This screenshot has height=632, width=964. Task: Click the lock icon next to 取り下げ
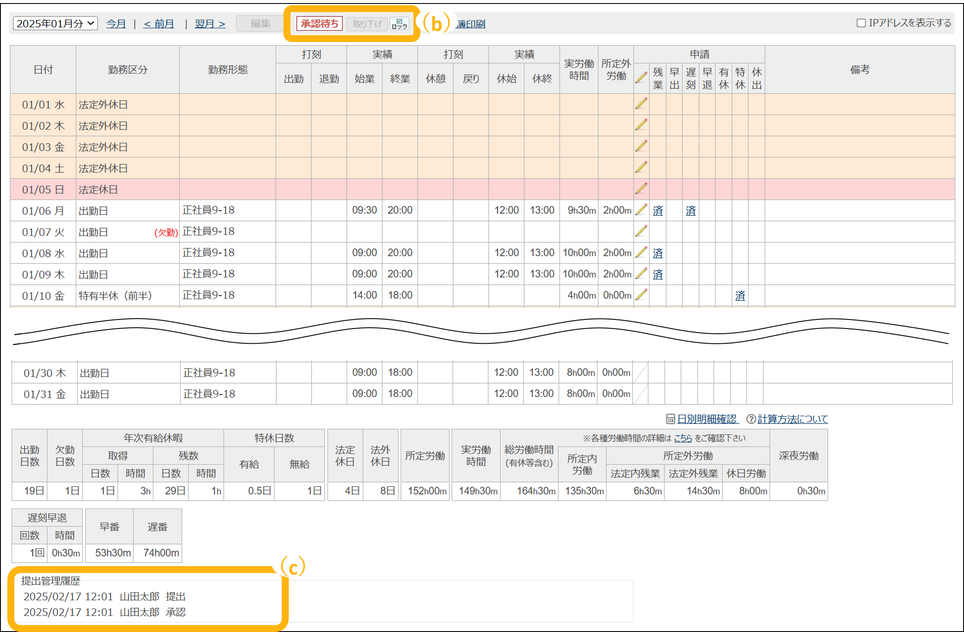(x=400, y=23)
